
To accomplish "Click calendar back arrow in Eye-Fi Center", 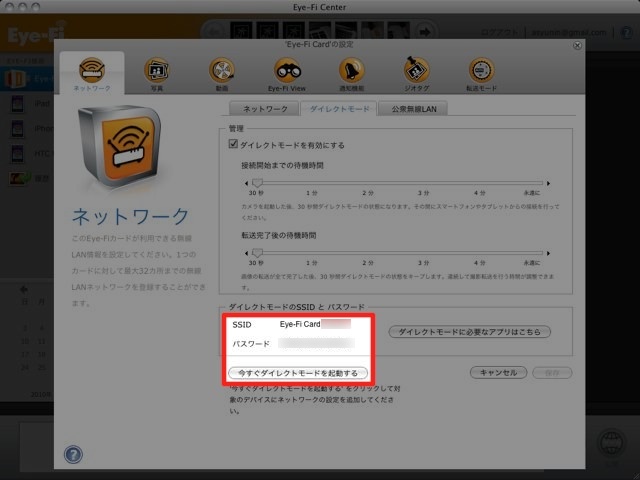I will click(x=24, y=289).
